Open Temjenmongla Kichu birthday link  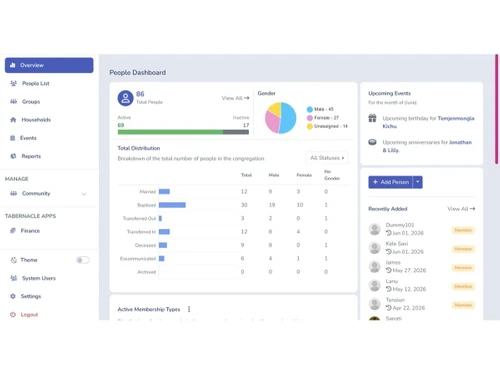click(x=428, y=122)
